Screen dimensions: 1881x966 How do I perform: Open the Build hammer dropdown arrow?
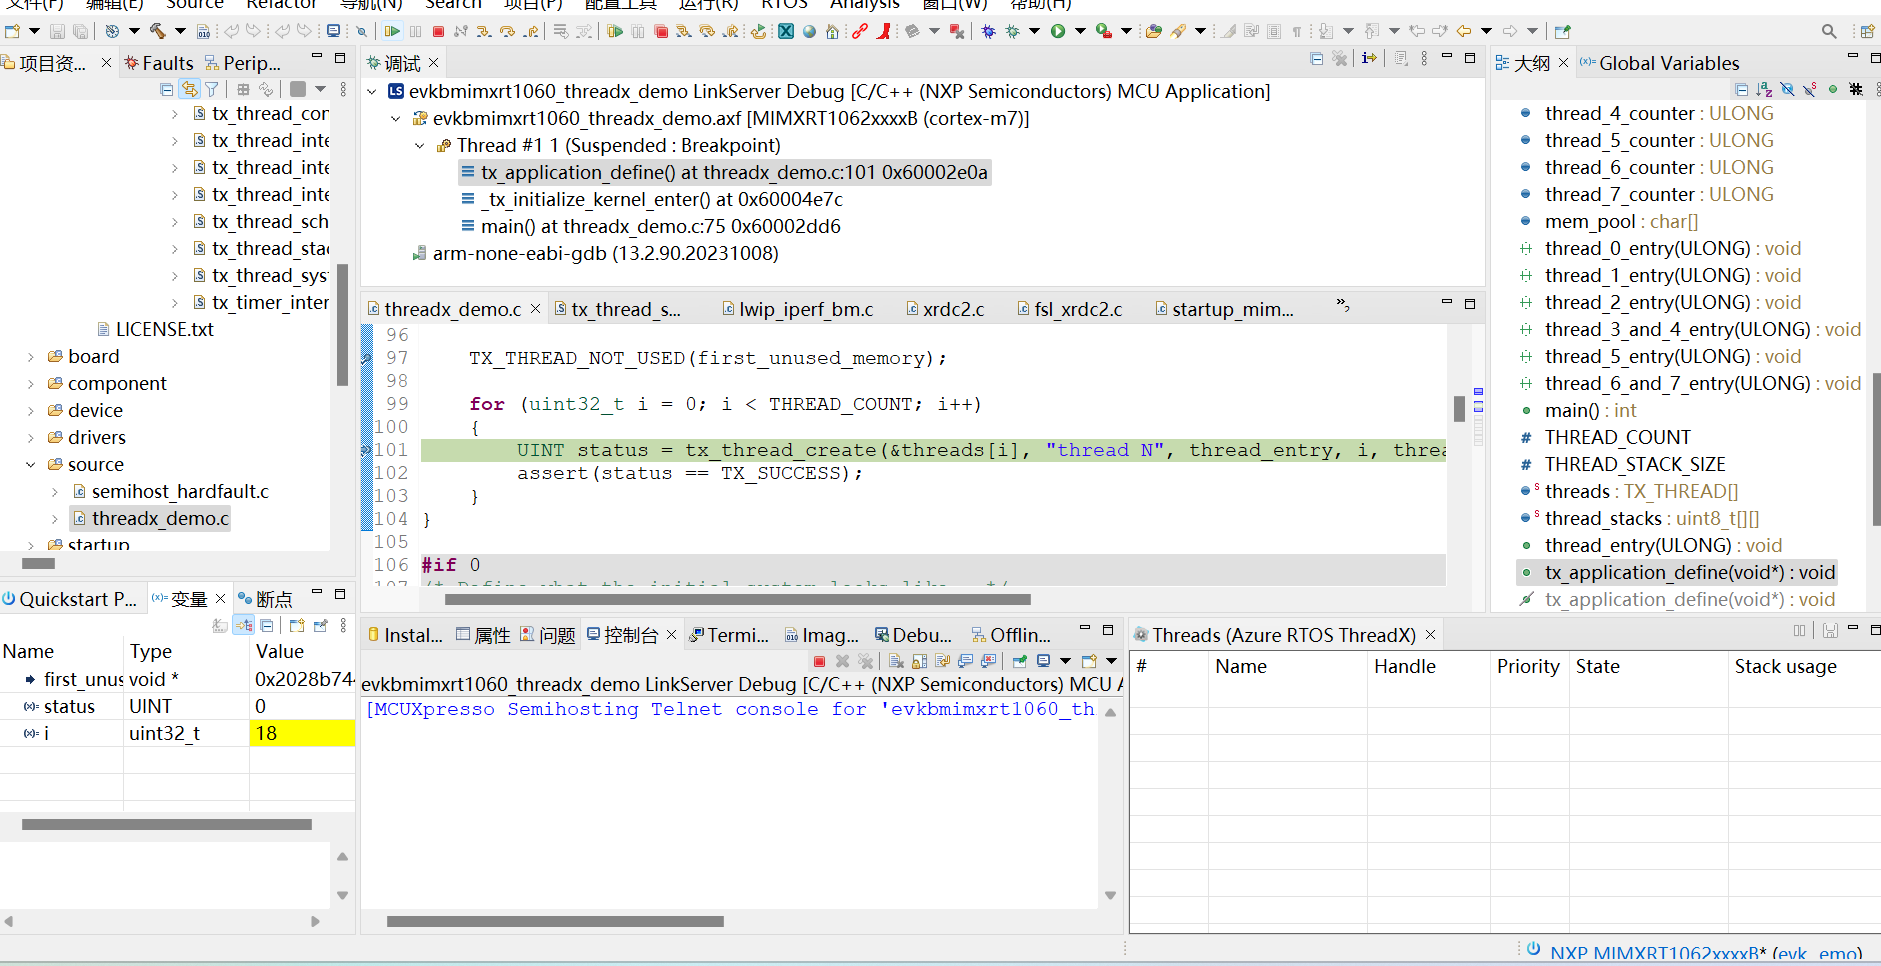tap(180, 32)
